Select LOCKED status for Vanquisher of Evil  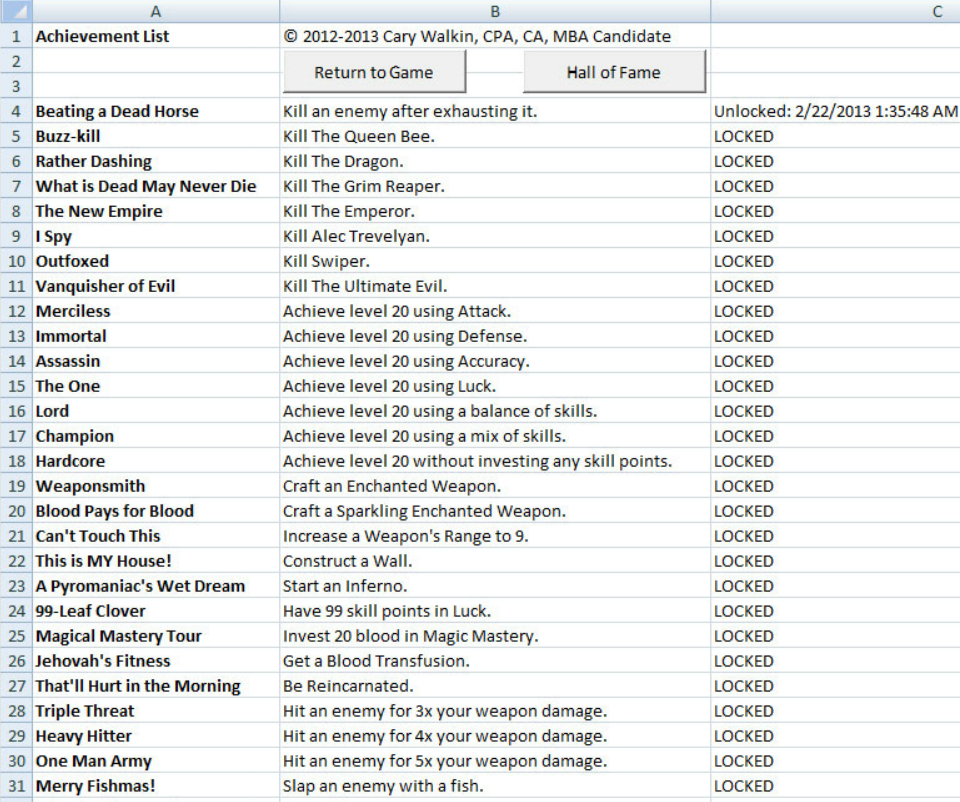point(835,286)
